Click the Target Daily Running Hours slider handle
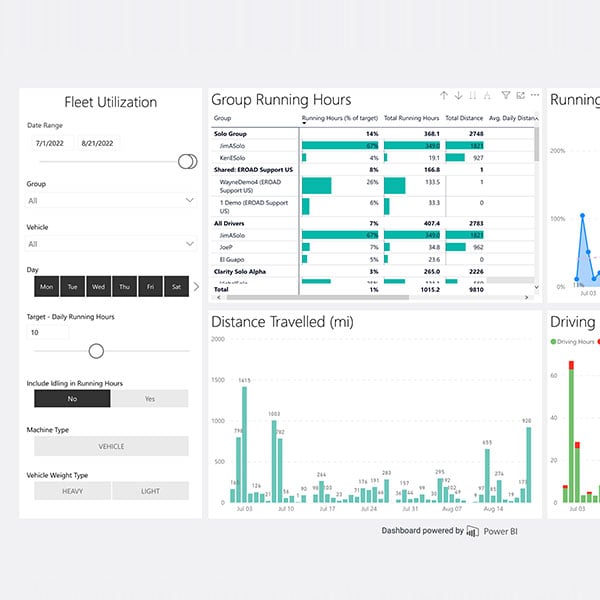This screenshot has width=600, height=600. coord(96,351)
